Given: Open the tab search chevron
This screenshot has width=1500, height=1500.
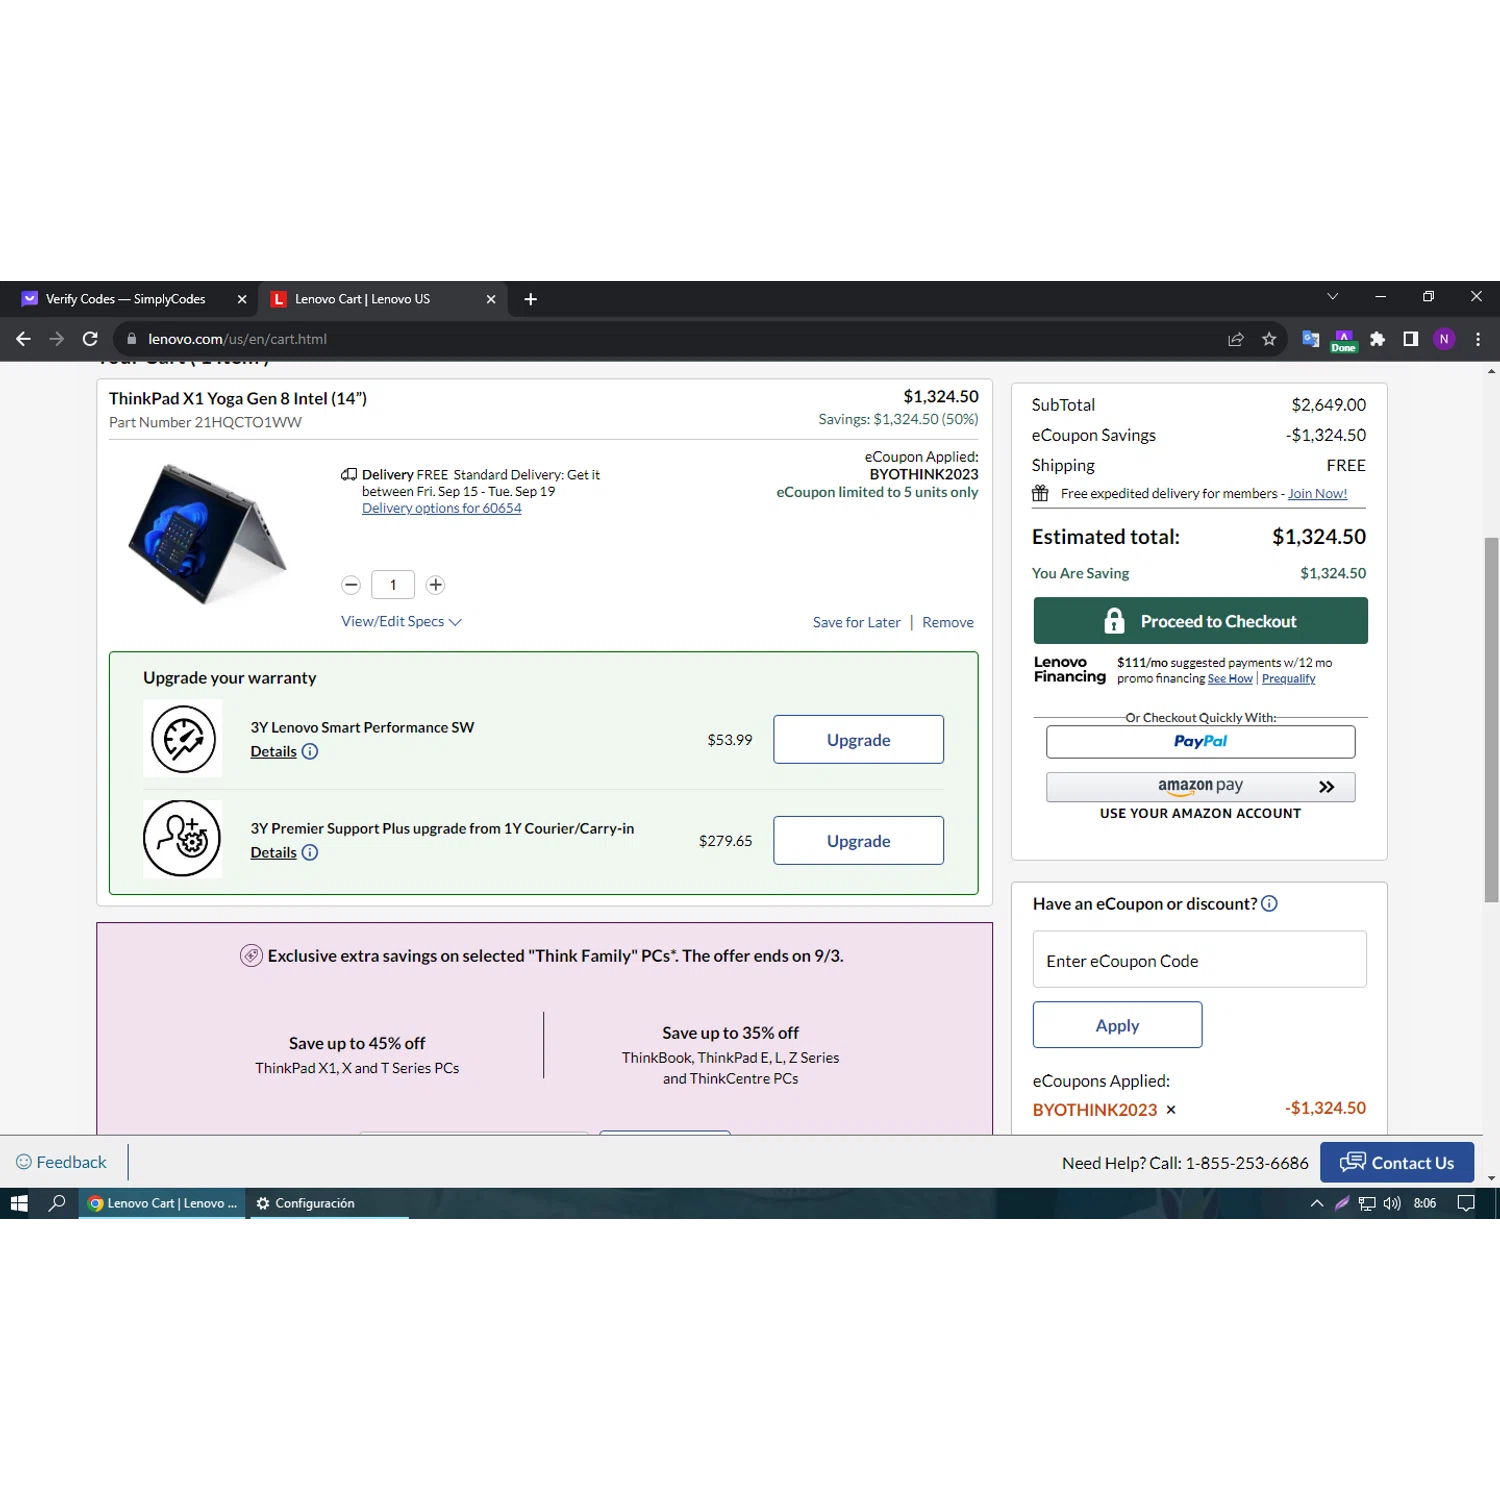Looking at the screenshot, I should coord(1332,296).
